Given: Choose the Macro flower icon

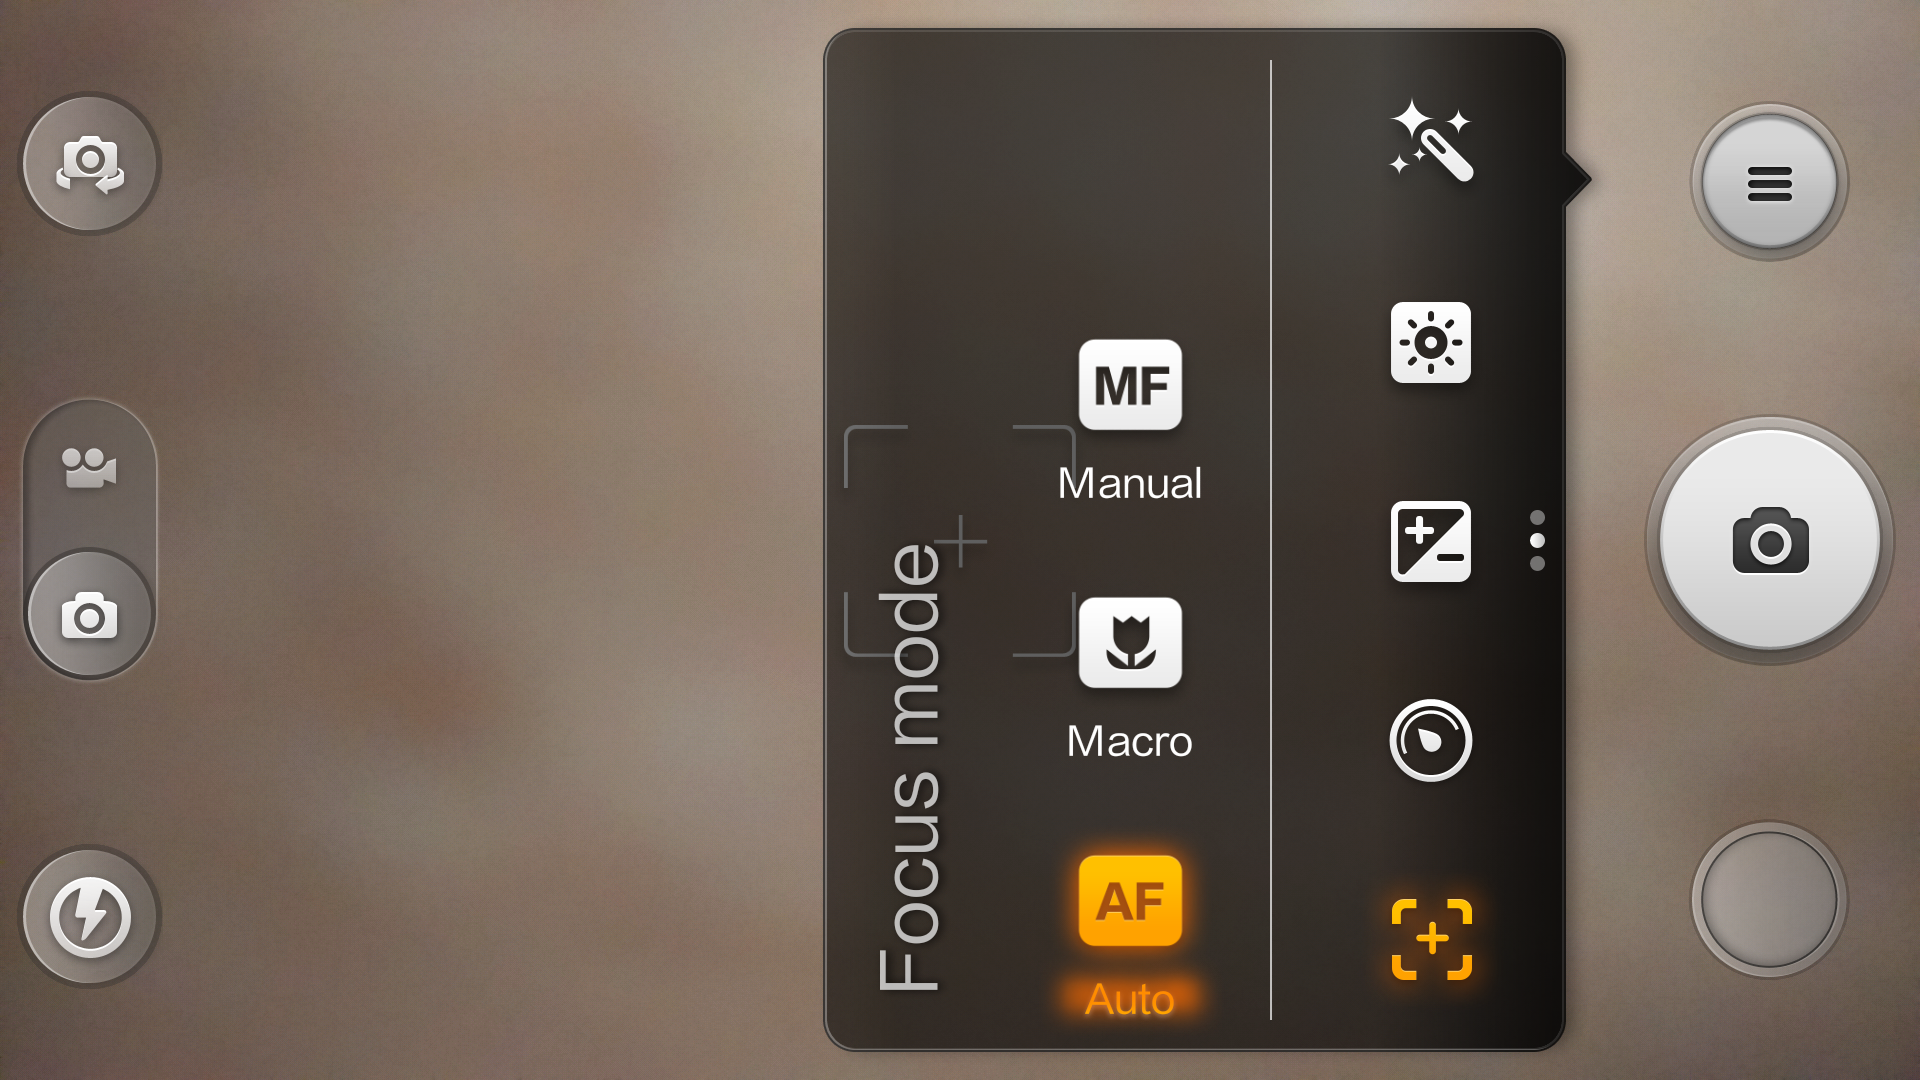Looking at the screenshot, I should [x=1130, y=643].
